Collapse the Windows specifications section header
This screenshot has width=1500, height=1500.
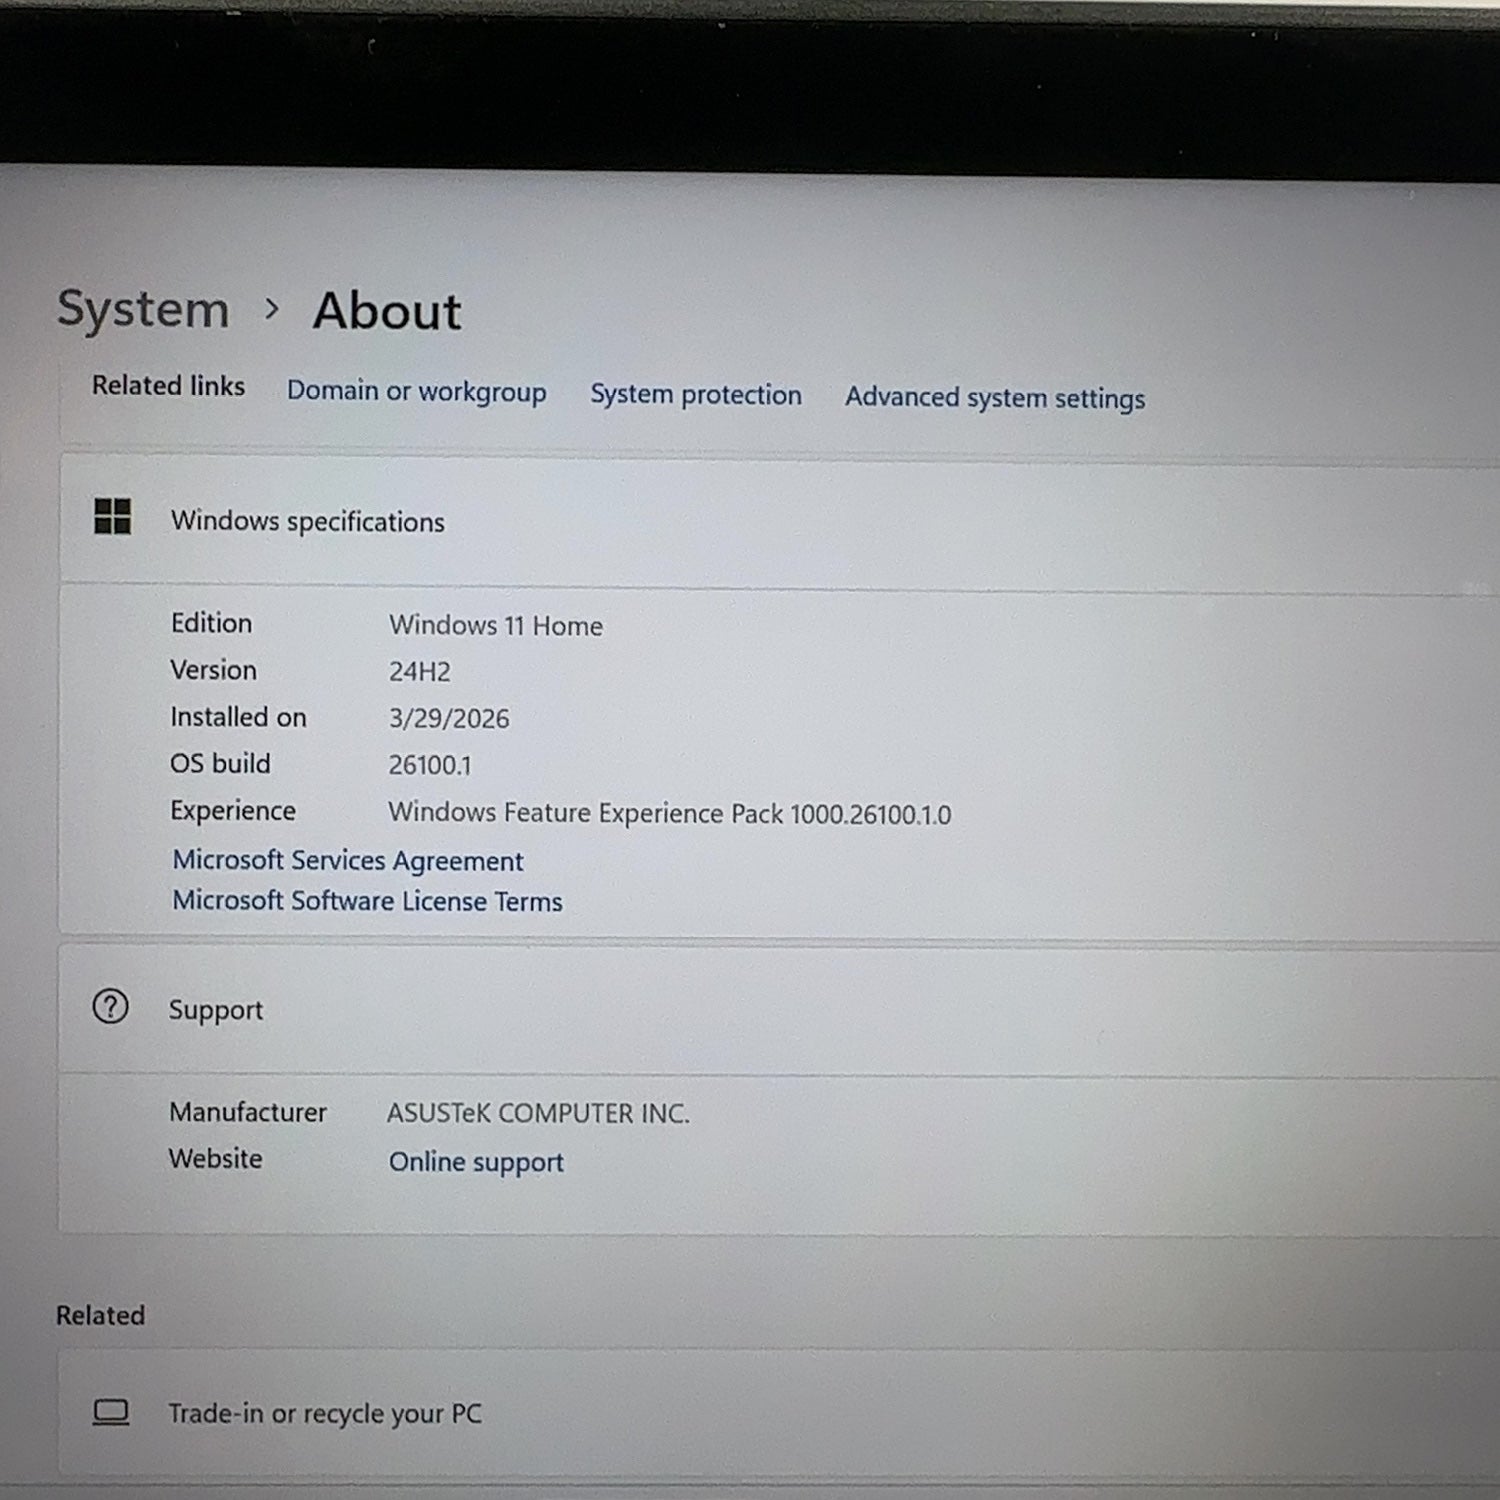click(x=780, y=522)
